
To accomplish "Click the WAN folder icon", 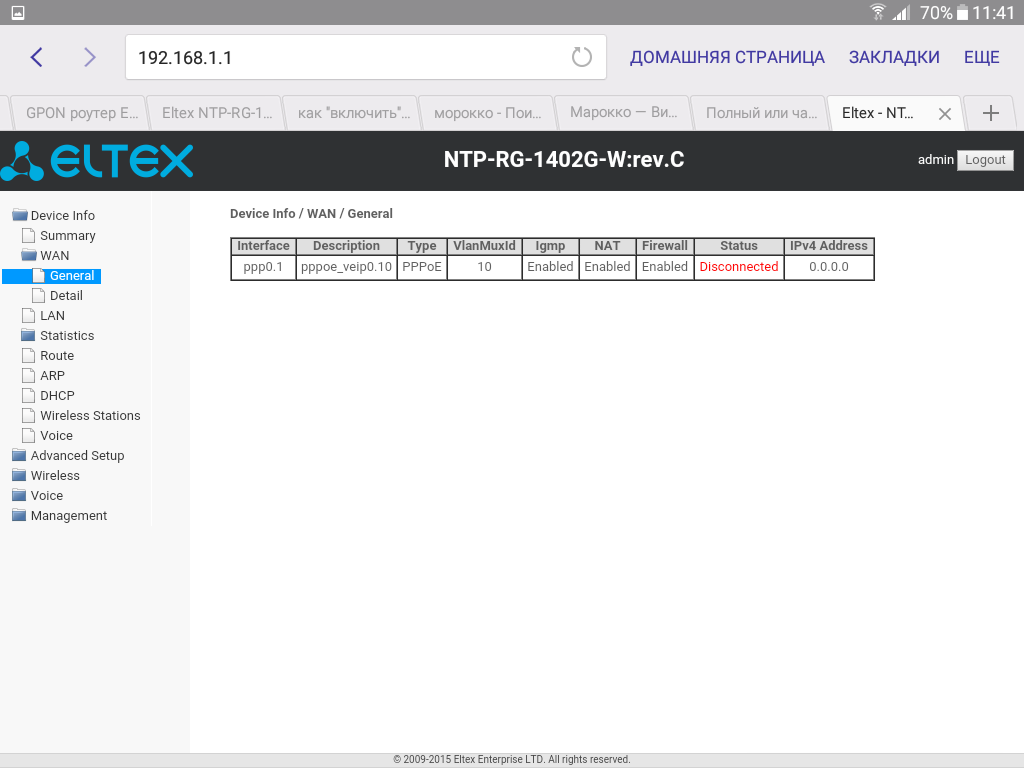I will (x=29, y=255).
